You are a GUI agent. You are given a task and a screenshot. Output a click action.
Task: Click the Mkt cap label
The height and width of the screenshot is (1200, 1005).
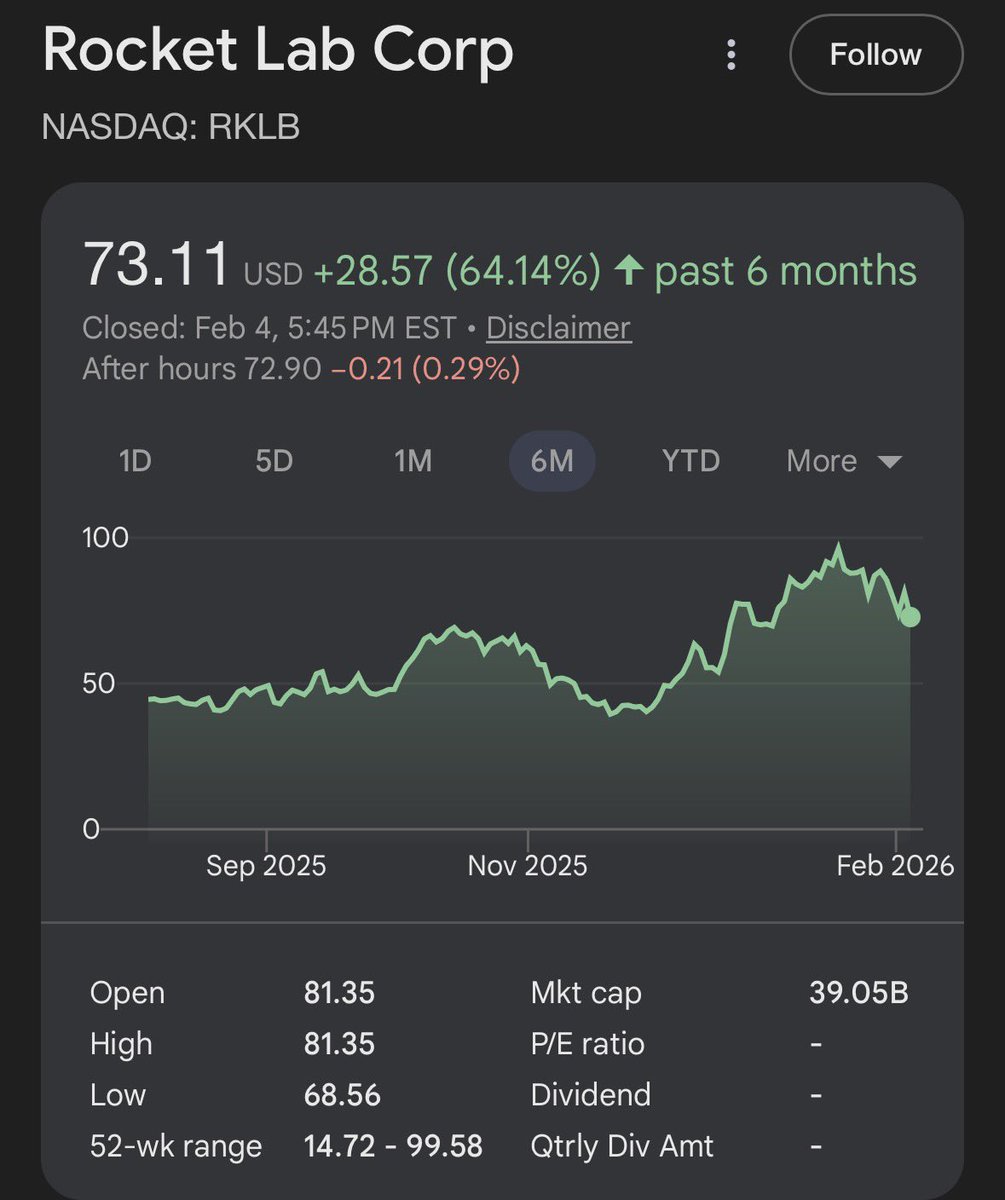click(x=586, y=993)
